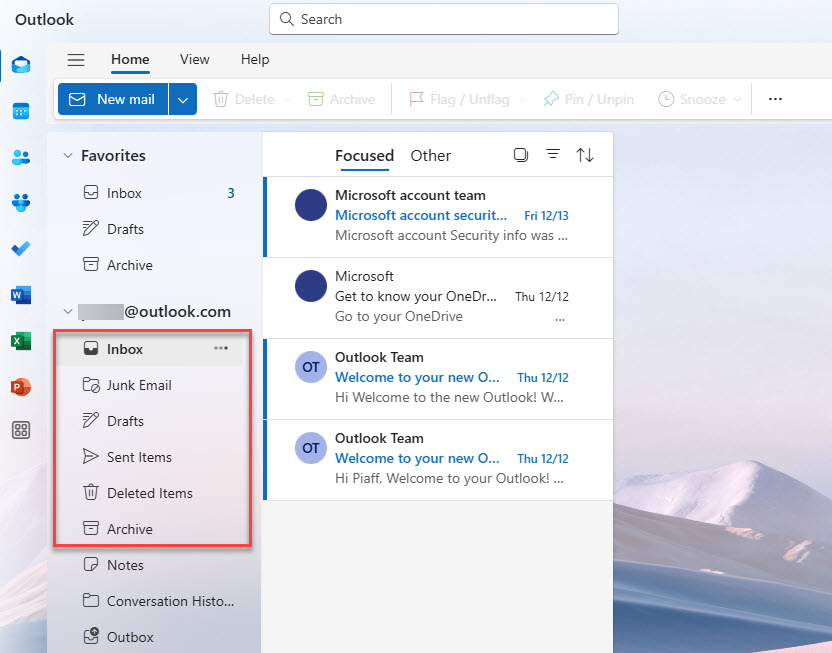This screenshot has width=832, height=653.
Task: Open the Filter icon in message list
Action: 553,154
